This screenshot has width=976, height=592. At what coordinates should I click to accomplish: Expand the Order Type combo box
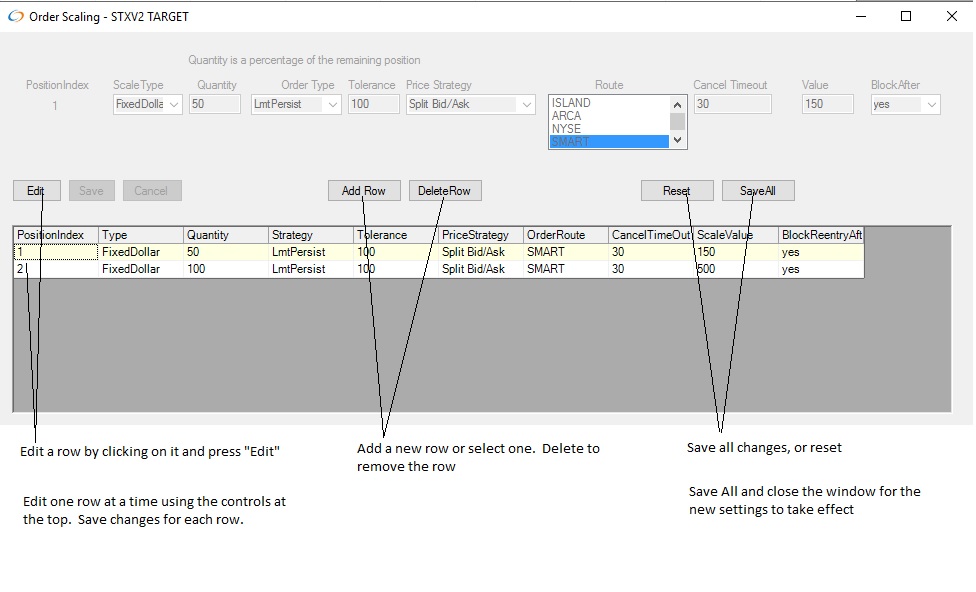coord(332,105)
